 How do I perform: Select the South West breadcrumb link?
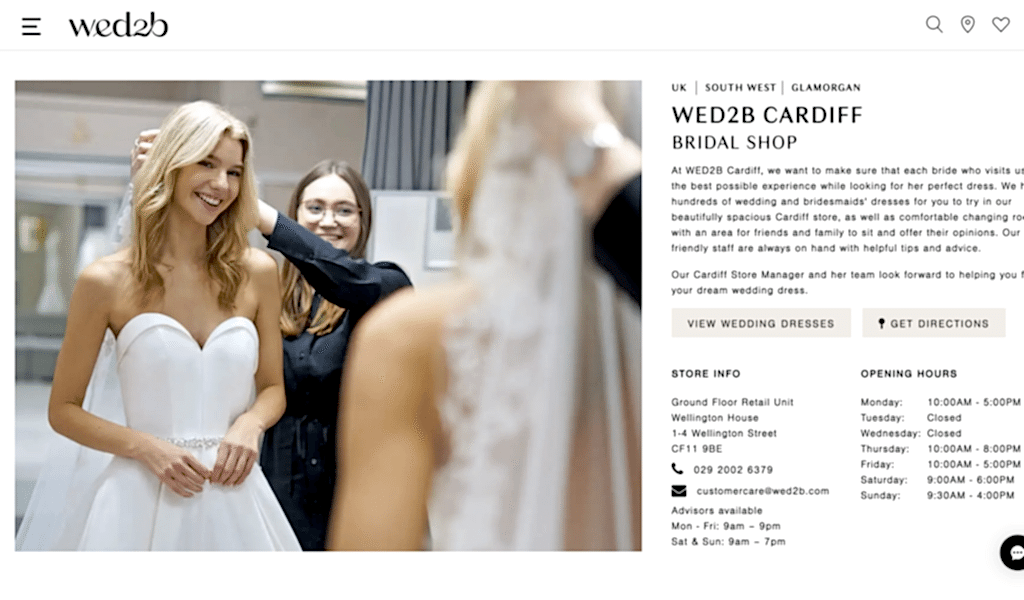coord(740,87)
